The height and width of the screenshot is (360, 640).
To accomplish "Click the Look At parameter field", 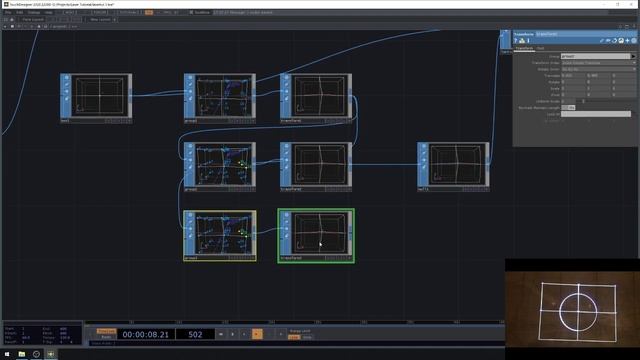I will tap(596, 114).
